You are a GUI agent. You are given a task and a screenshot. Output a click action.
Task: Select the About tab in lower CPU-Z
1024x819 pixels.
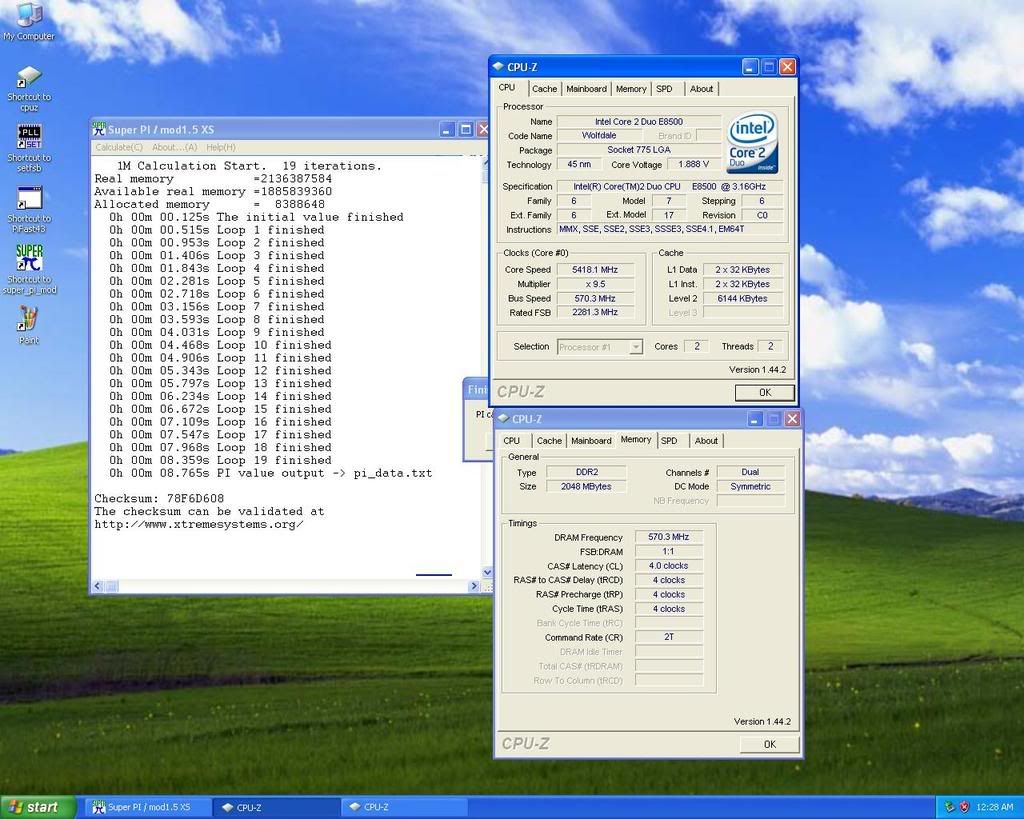[x=706, y=441]
